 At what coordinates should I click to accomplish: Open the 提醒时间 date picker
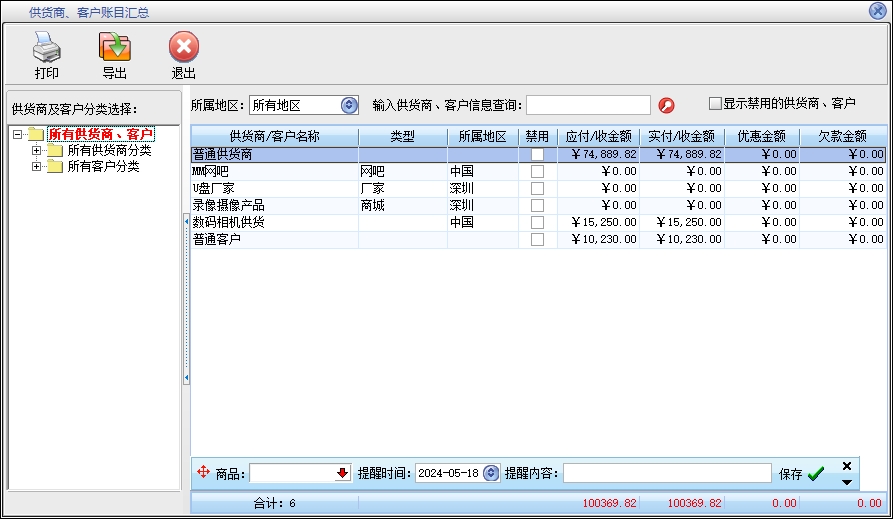pos(490,474)
